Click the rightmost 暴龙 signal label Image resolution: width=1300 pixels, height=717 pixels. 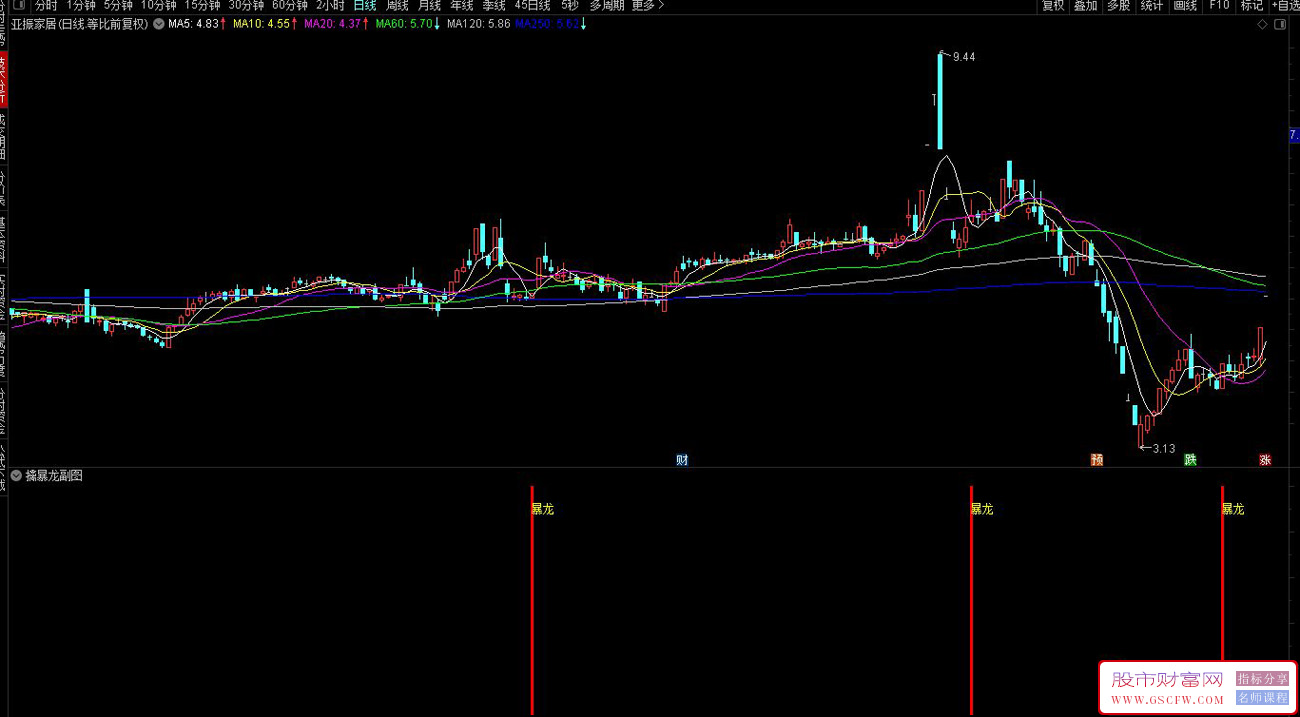[1233, 509]
